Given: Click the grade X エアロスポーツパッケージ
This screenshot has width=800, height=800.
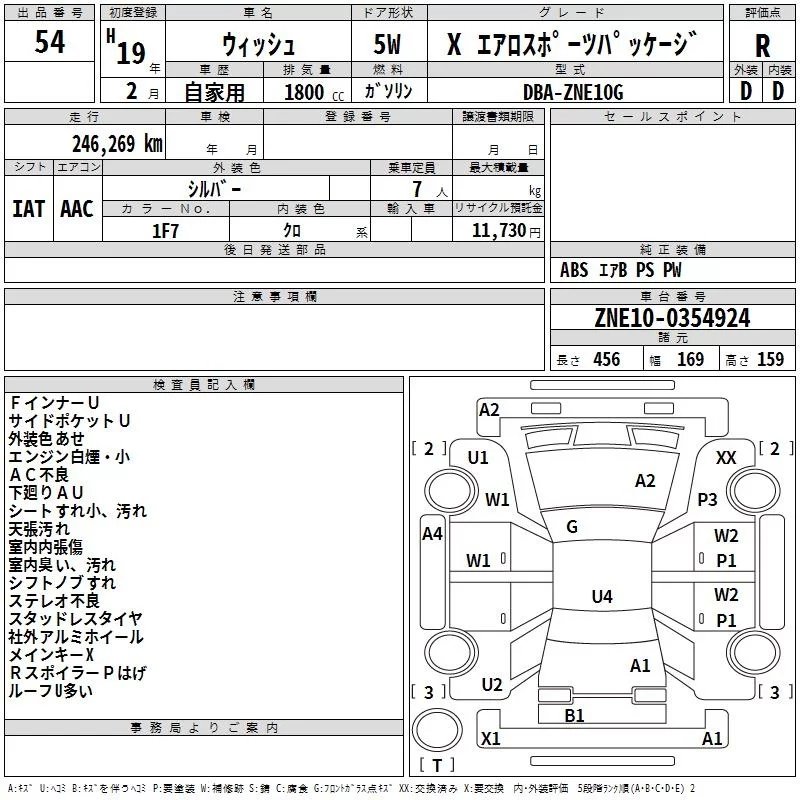Looking at the screenshot, I should click(572, 43).
